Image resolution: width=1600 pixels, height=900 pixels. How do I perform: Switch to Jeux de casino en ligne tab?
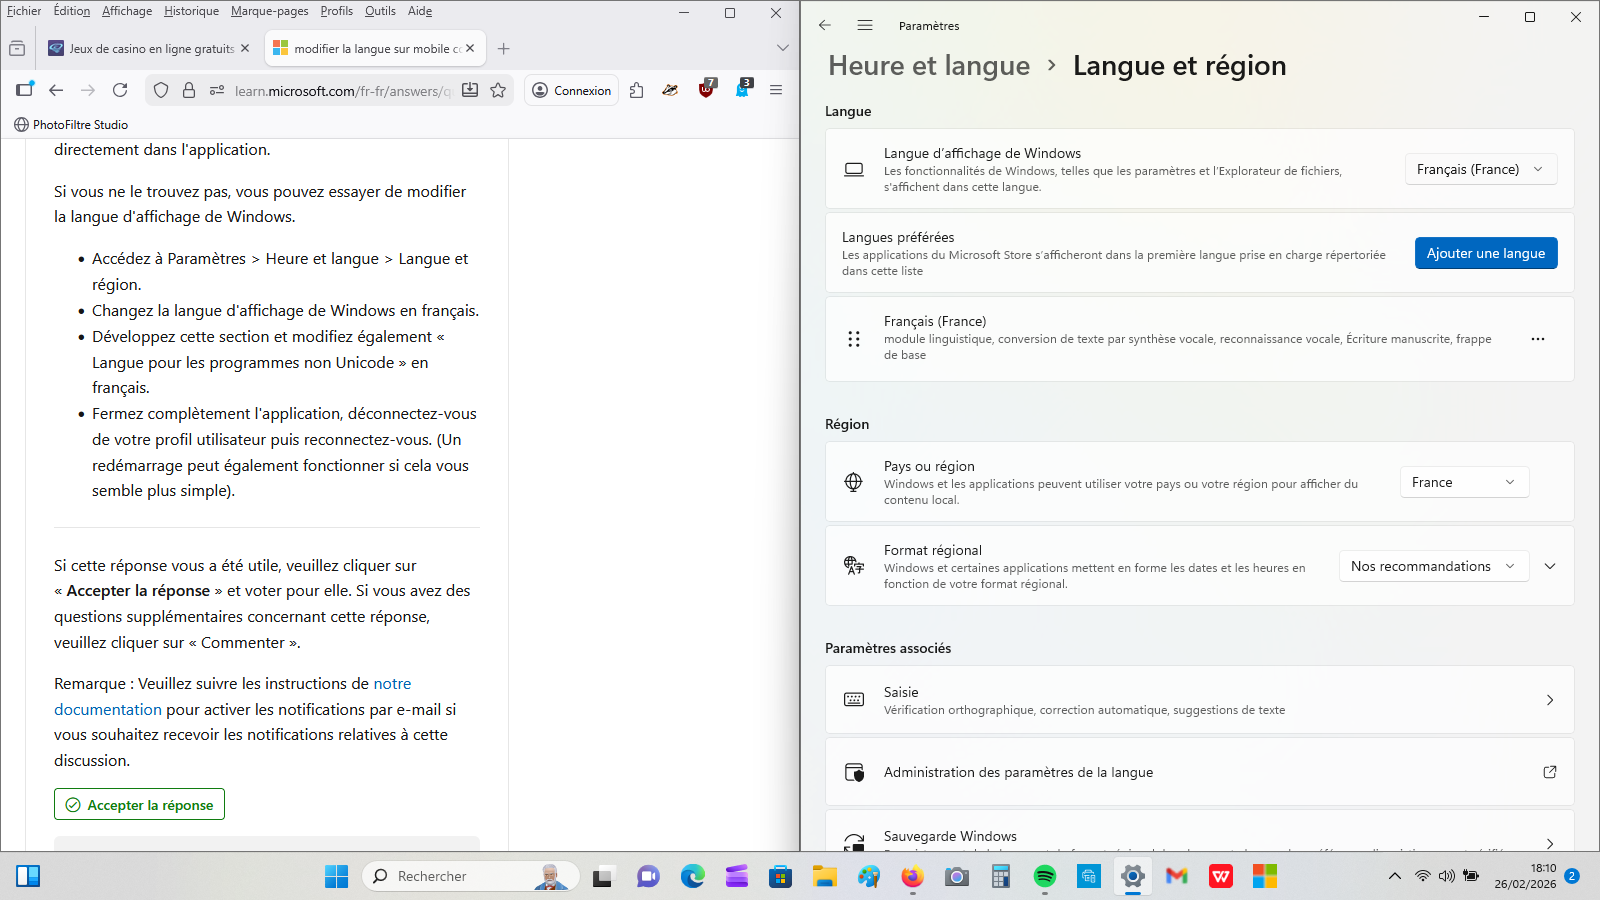point(150,48)
